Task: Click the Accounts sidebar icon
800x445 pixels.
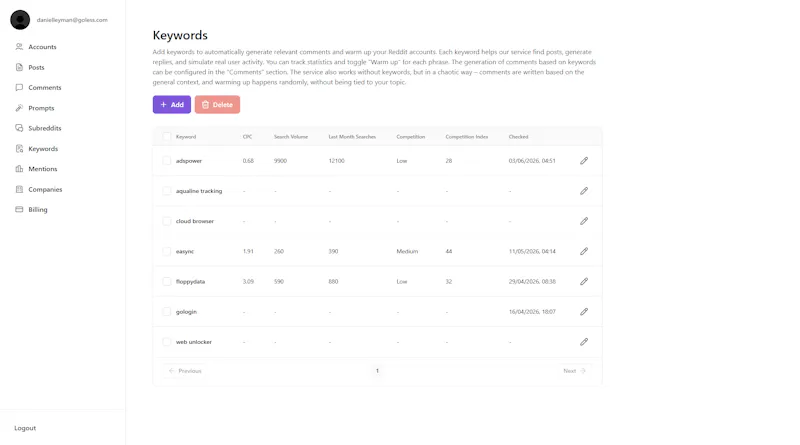Action: click(x=19, y=46)
